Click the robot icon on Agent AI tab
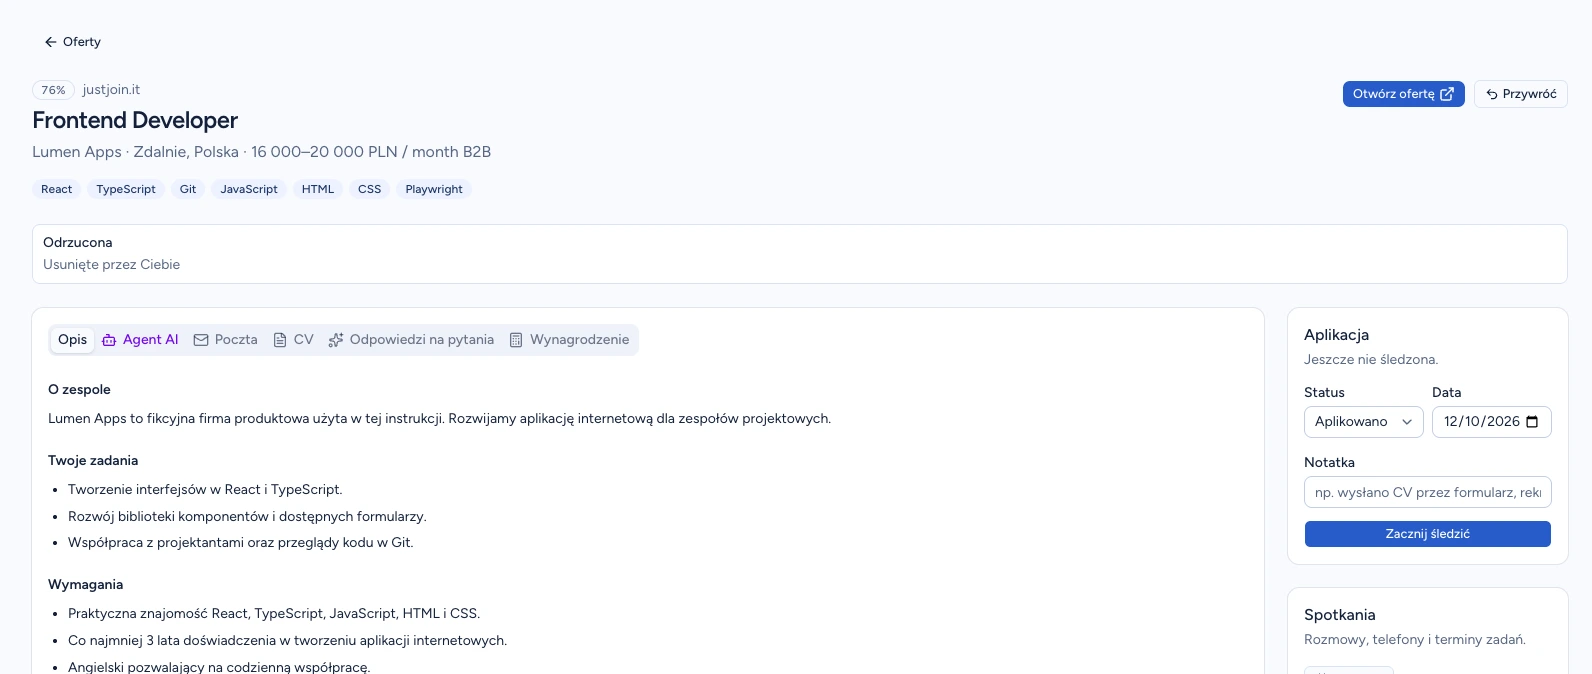This screenshot has height=674, width=1592. (109, 340)
